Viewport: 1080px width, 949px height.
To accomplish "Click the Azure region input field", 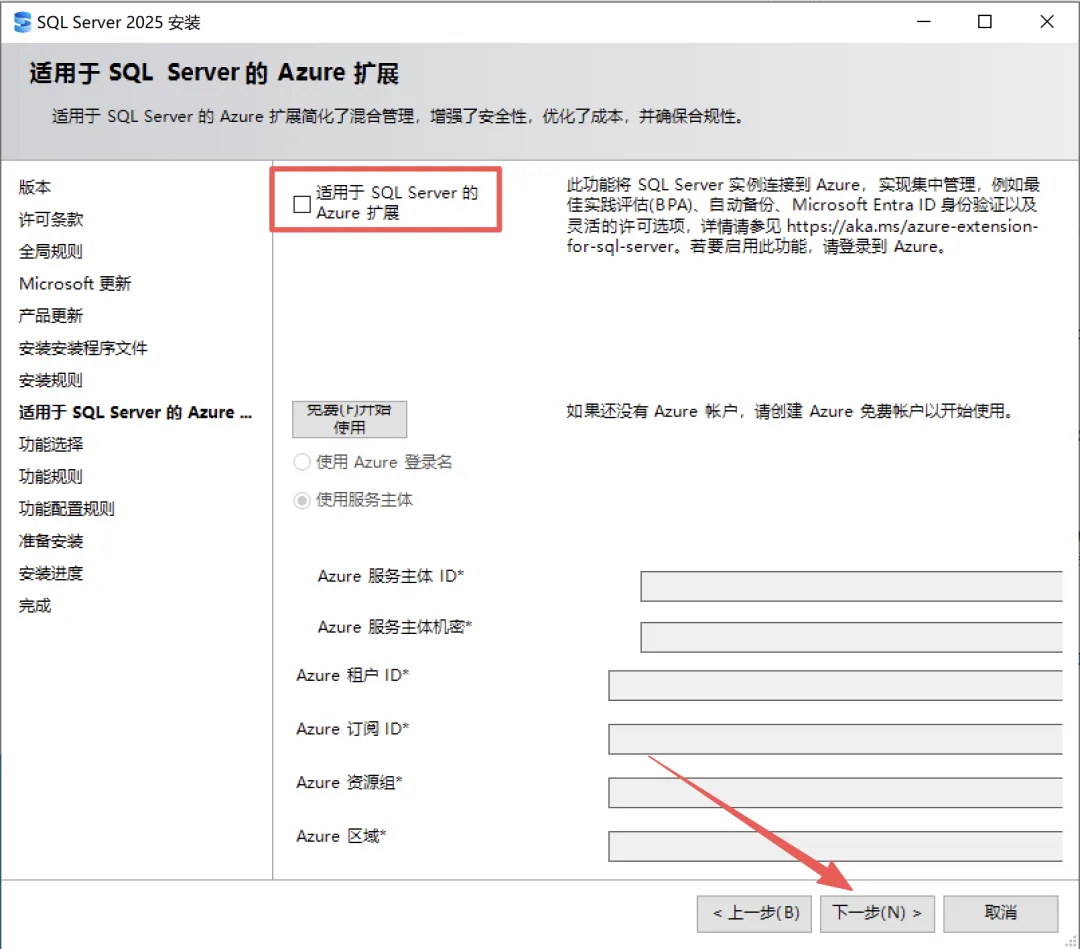I will [835, 846].
